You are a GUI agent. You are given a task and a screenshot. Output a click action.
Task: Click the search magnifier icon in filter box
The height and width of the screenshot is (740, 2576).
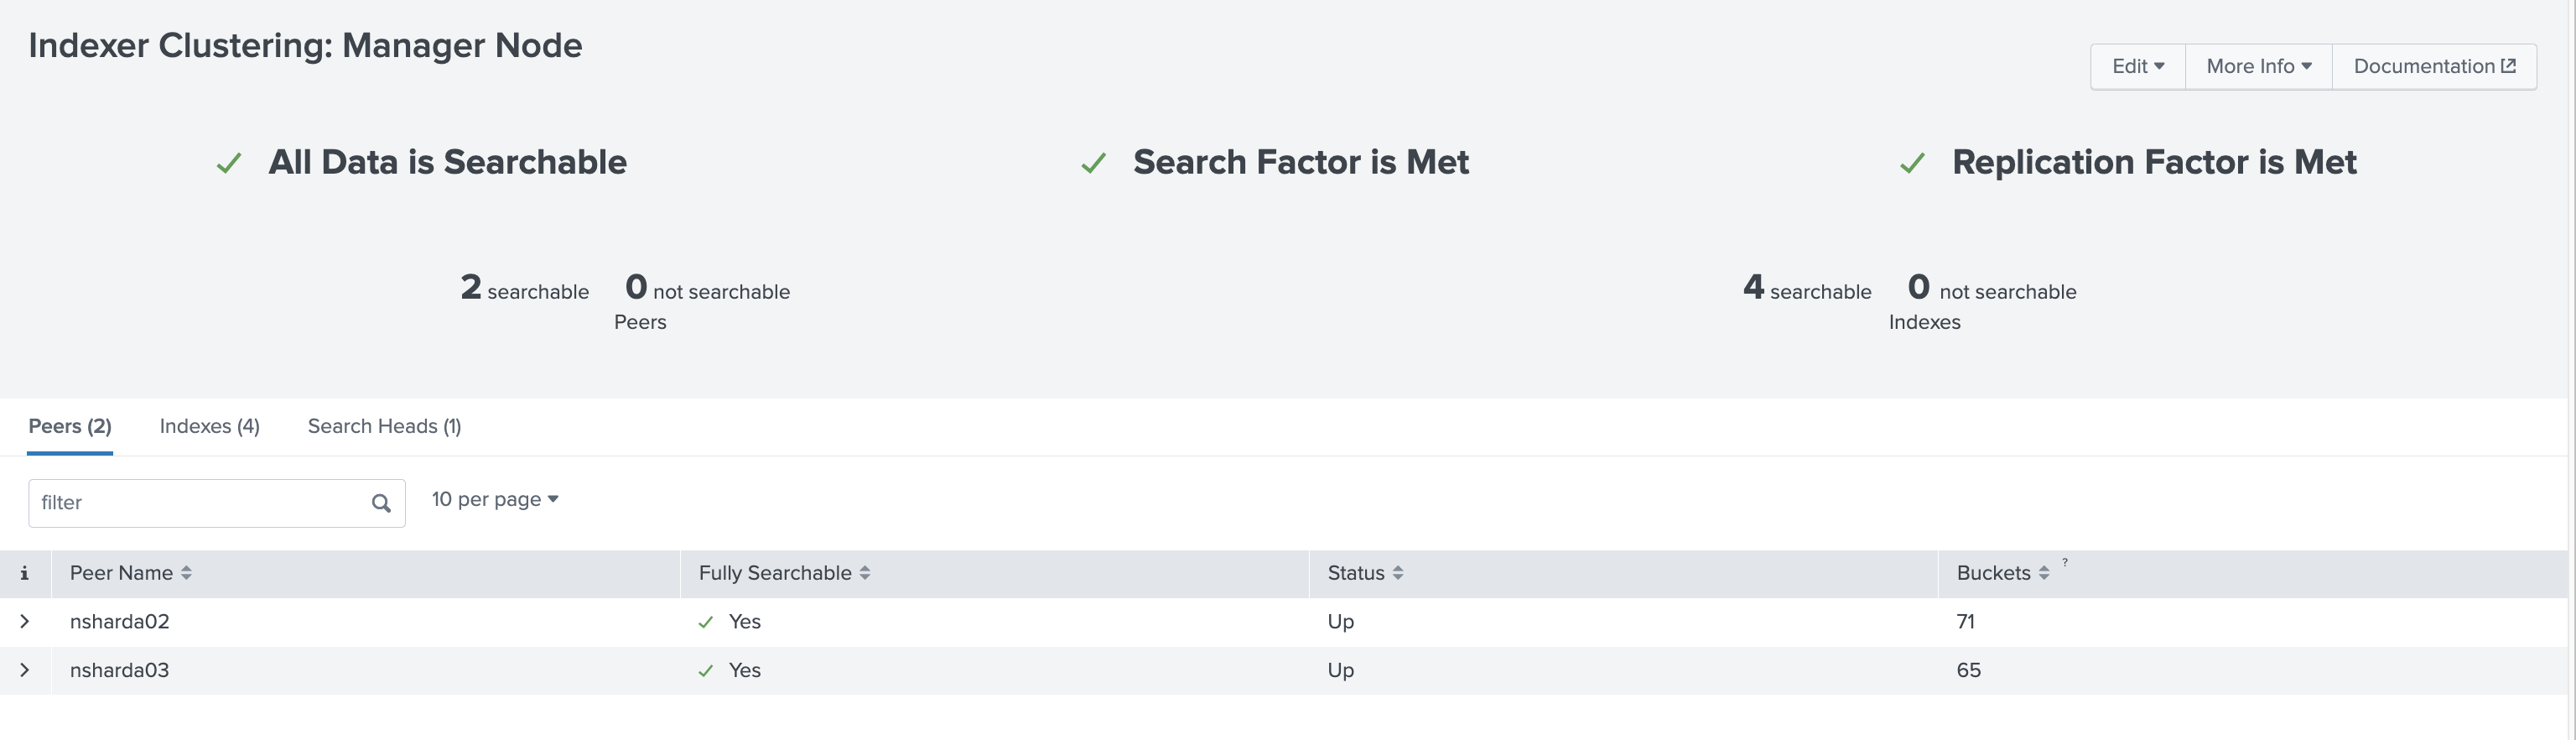[x=381, y=503]
